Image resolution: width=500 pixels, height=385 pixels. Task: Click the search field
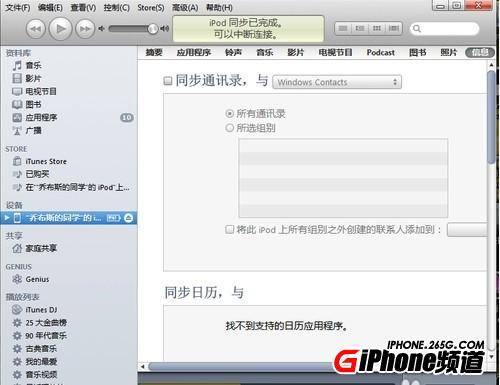click(x=444, y=29)
